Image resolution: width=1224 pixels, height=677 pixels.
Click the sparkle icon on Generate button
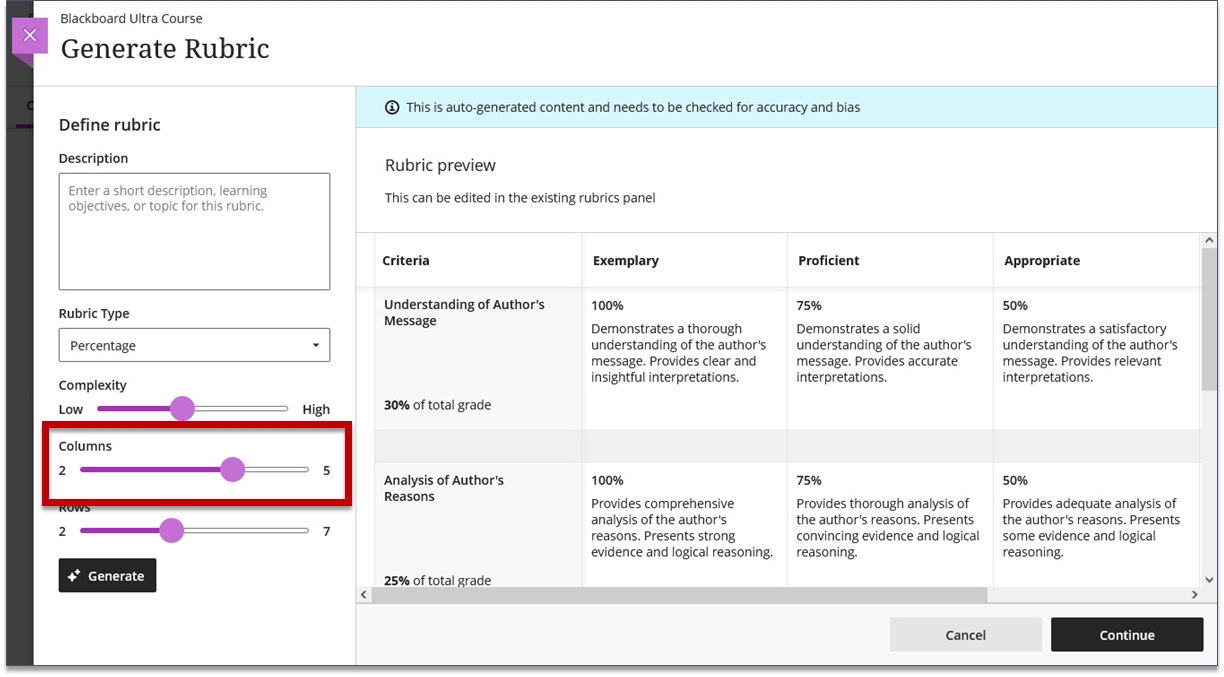(74, 576)
